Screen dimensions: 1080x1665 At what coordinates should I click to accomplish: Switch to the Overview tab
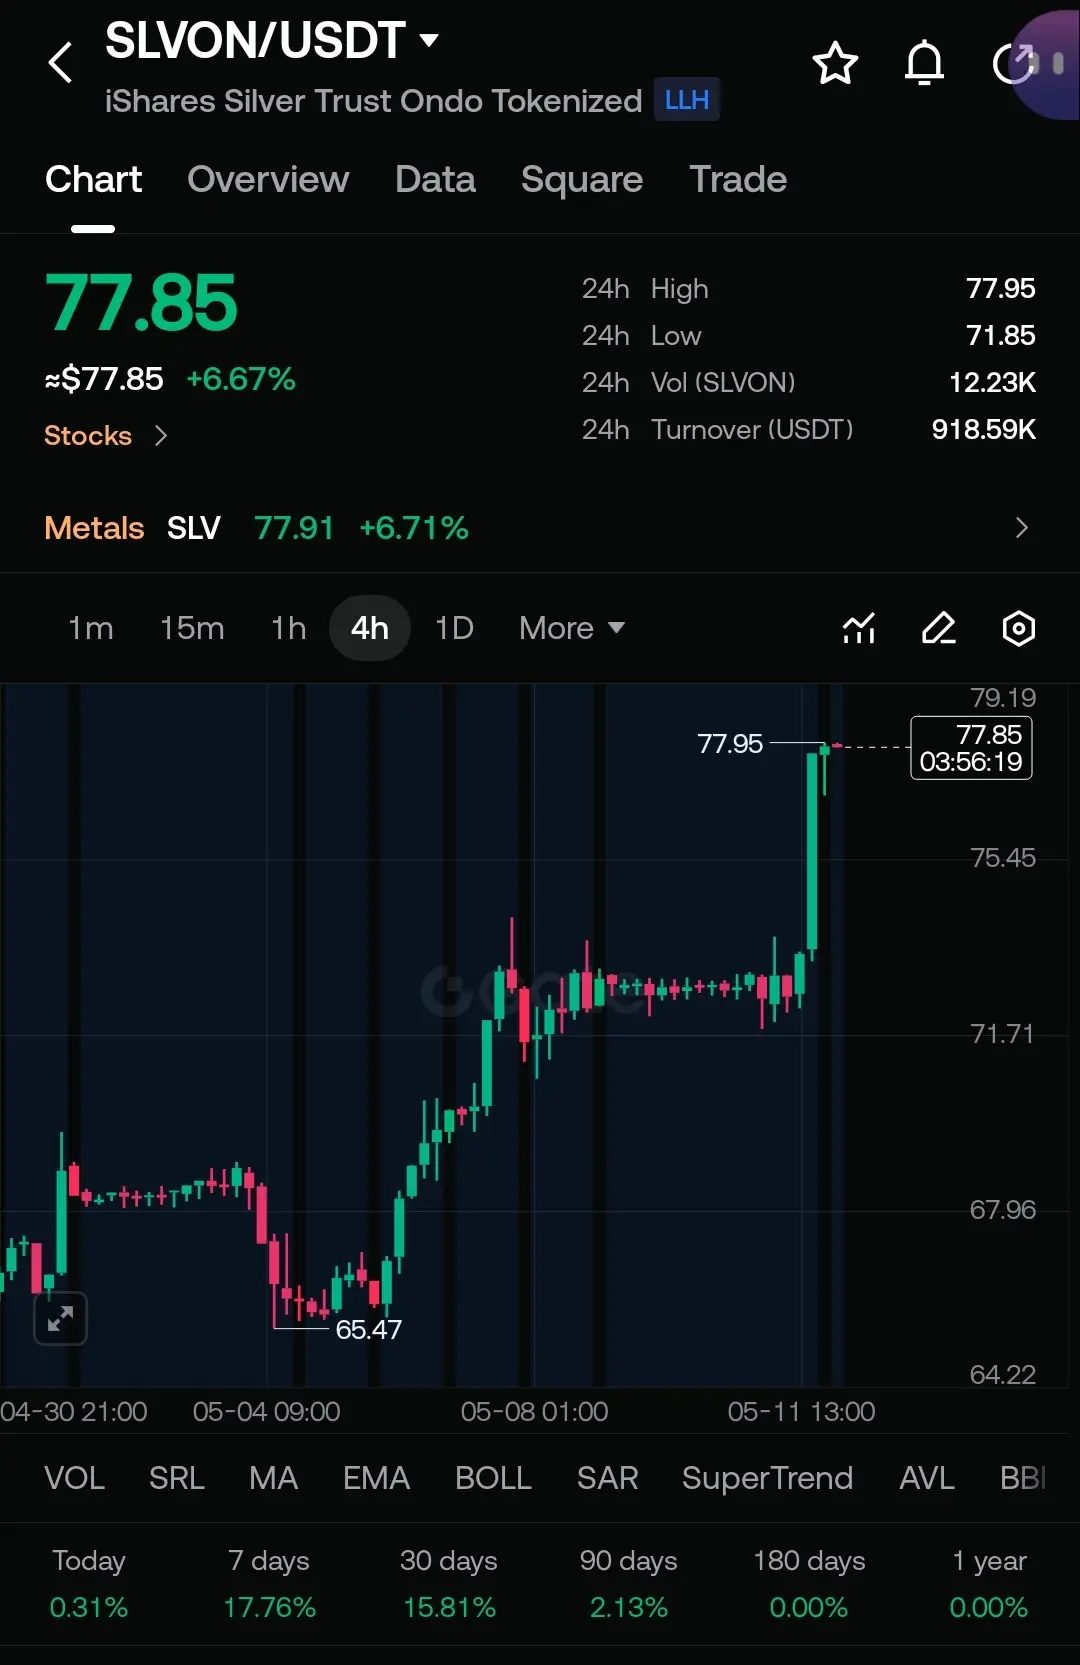coord(268,180)
